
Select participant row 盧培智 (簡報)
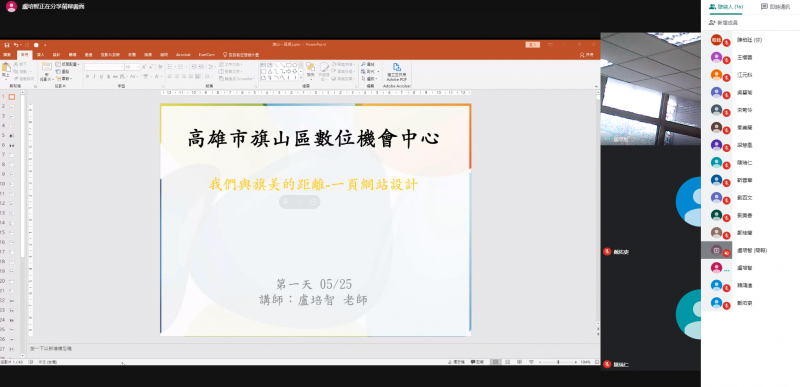point(751,250)
